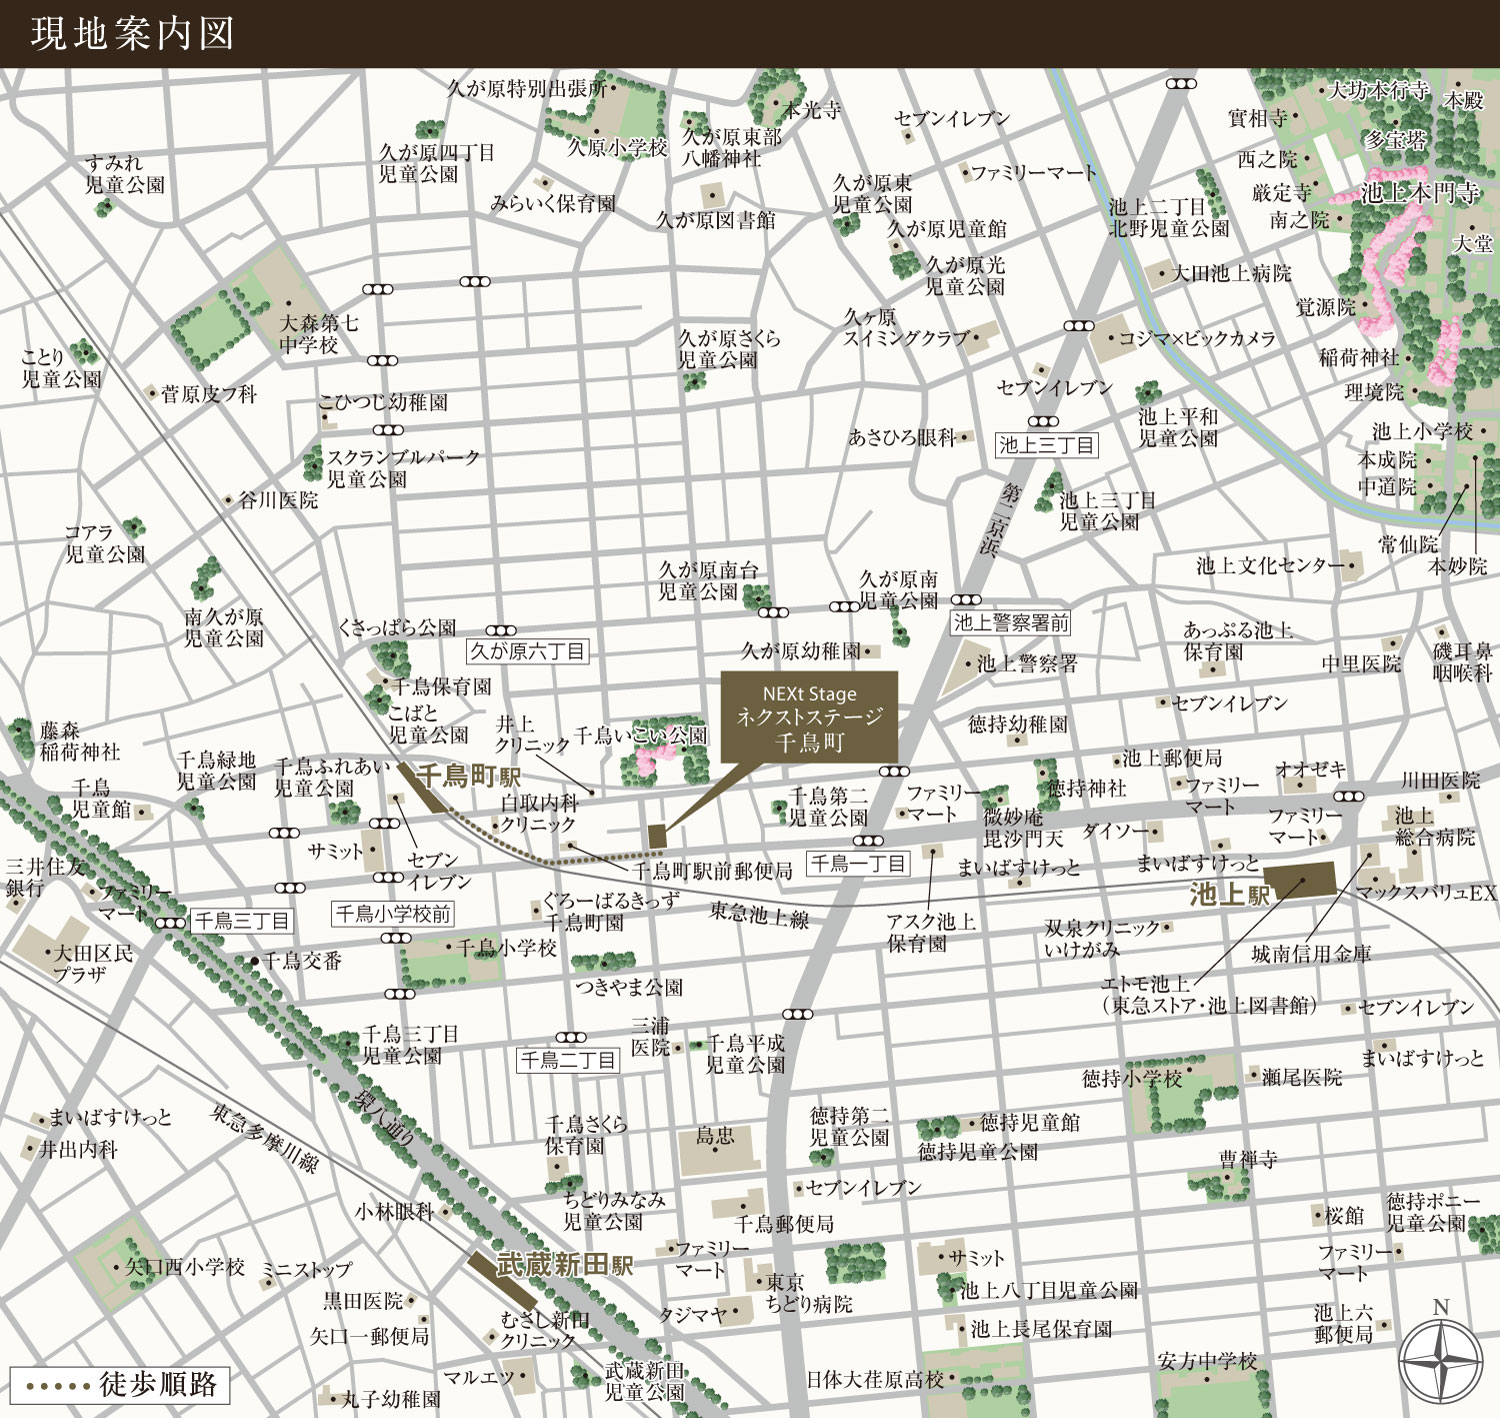
Task: Click the 東京ちどり病院 hospital label
Action: click(x=808, y=1293)
